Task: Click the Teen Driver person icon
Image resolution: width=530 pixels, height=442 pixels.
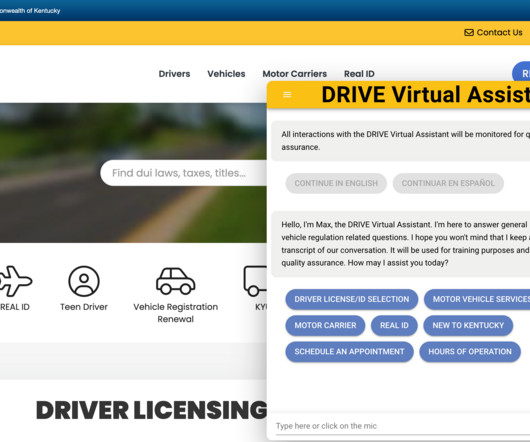Action: [84, 281]
